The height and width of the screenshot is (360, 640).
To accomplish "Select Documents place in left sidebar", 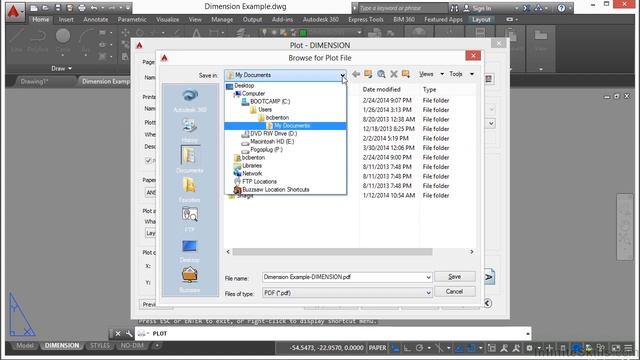I will pyautogui.click(x=190, y=160).
